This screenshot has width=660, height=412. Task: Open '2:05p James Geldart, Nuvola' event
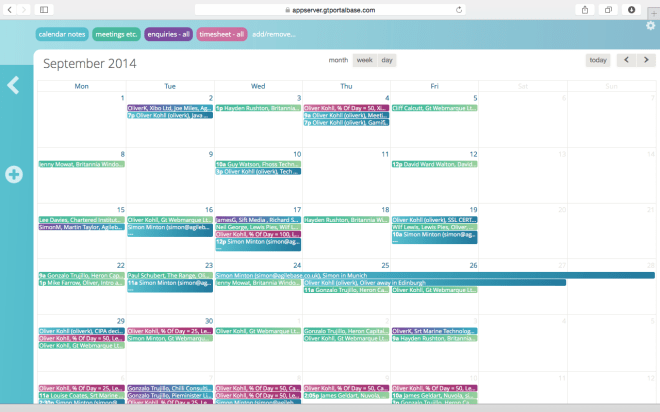click(x=346, y=396)
